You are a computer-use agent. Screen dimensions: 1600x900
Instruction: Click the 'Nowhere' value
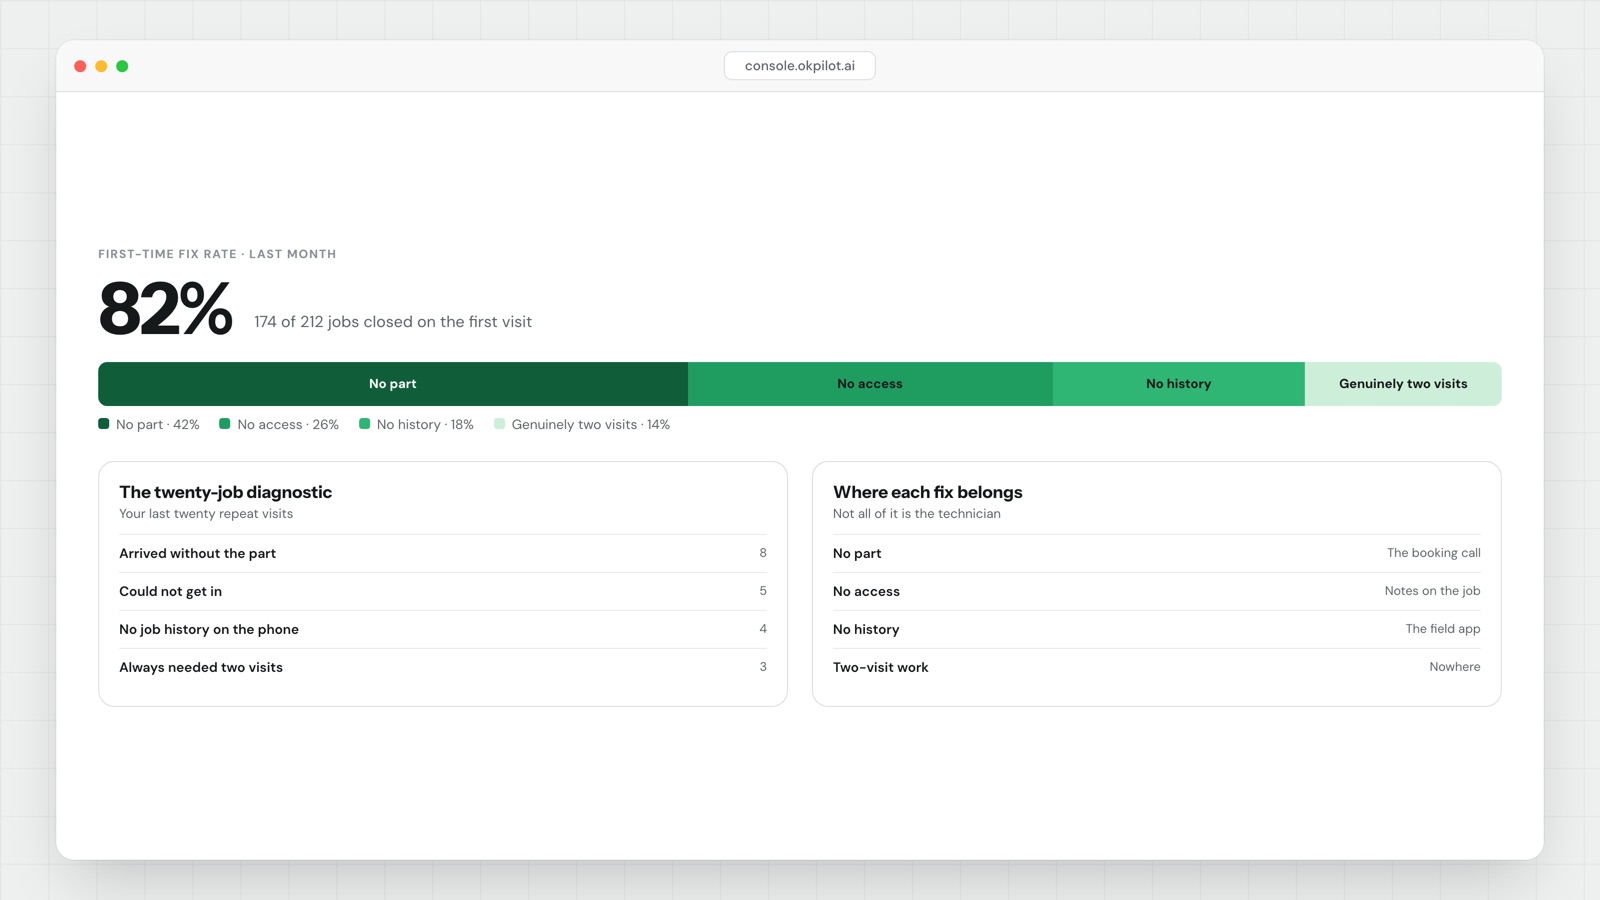click(x=1455, y=667)
